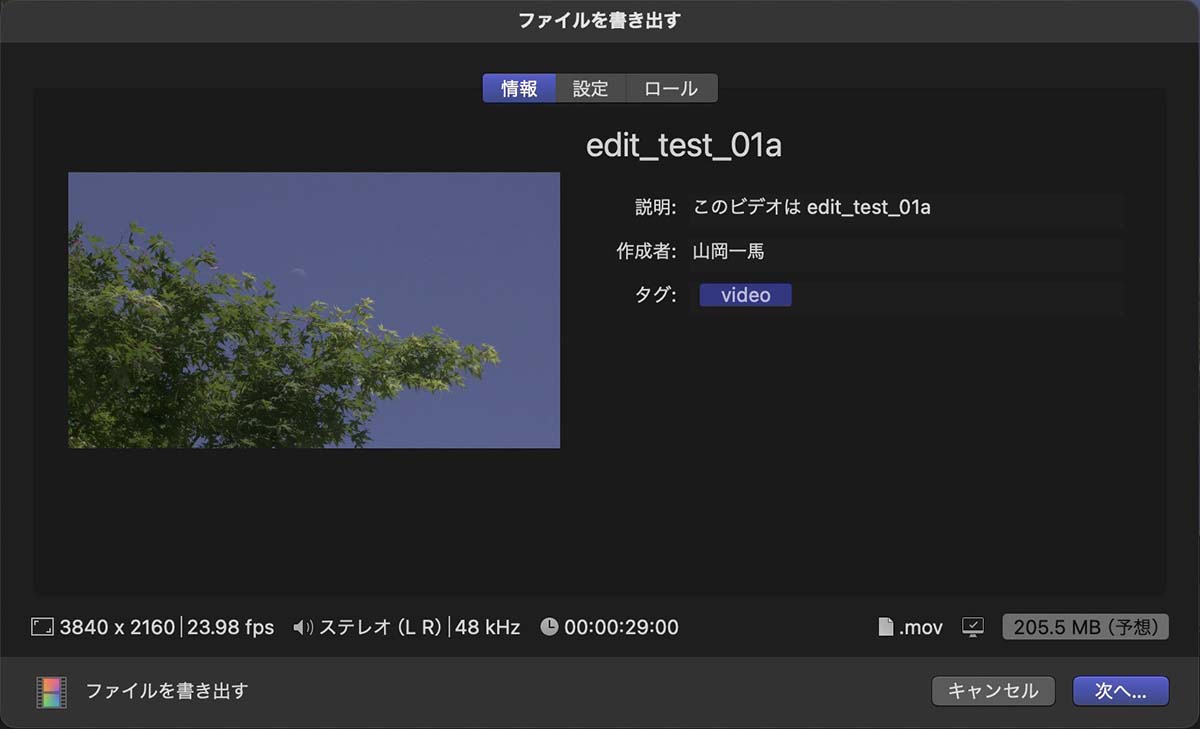Click the 205.5 MB (予想) size estimate

coord(1085,627)
